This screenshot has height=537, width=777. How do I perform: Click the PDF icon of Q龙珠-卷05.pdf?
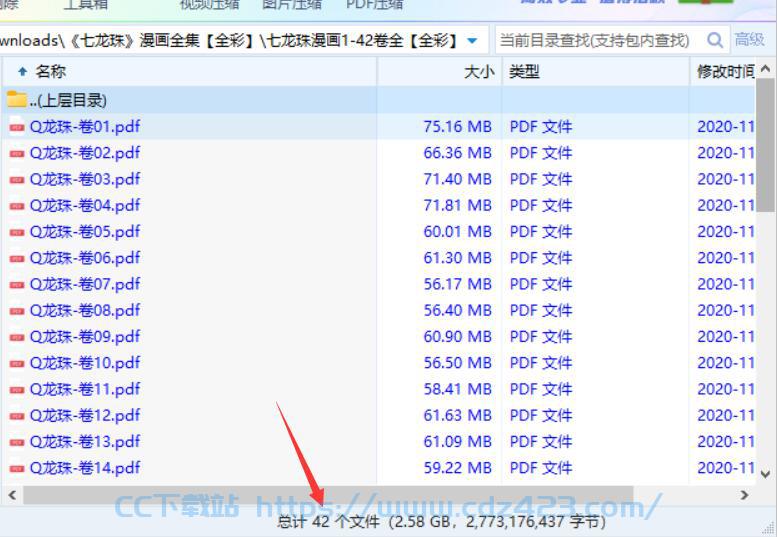click(17, 232)
